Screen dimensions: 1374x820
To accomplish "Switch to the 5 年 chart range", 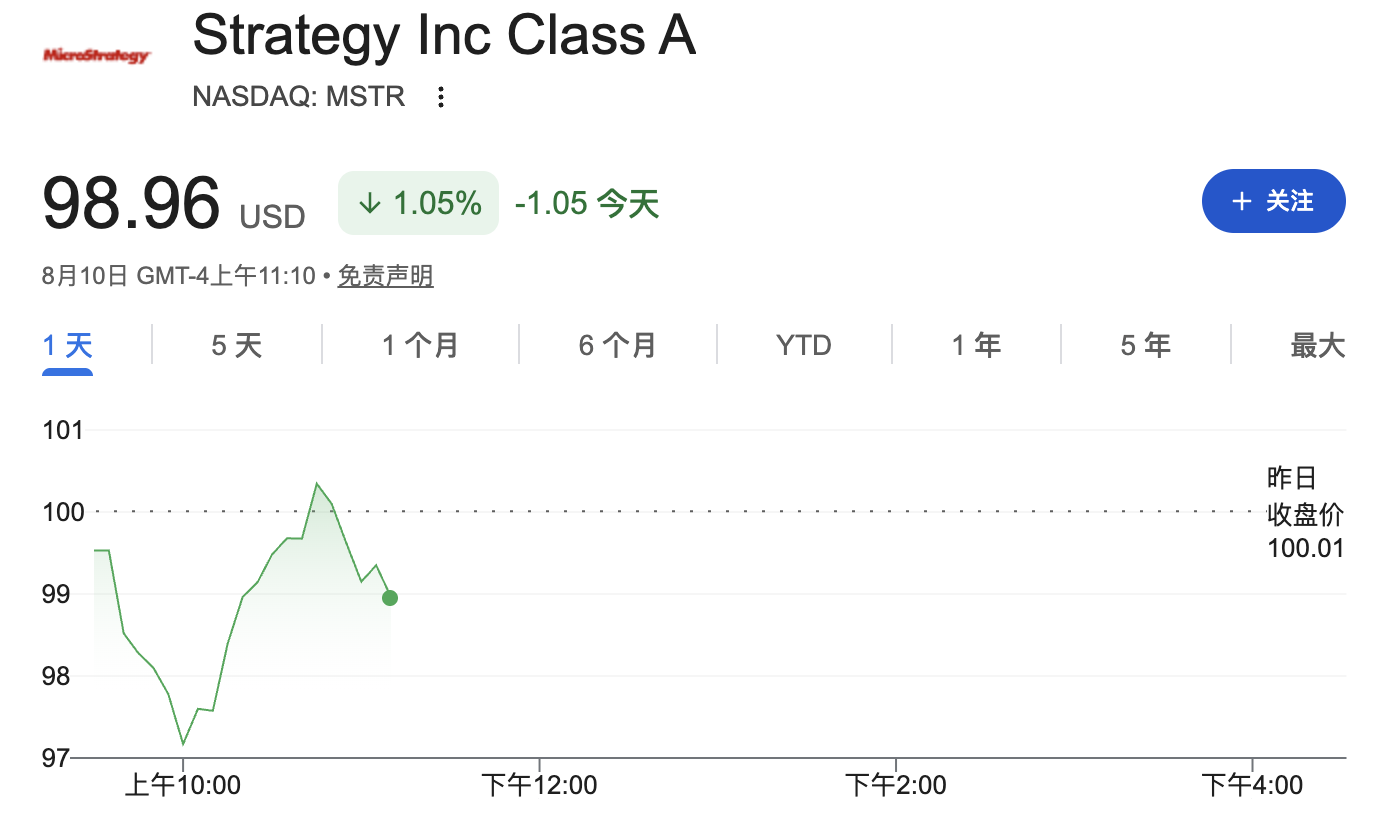I will click(x=1145, y=346).
